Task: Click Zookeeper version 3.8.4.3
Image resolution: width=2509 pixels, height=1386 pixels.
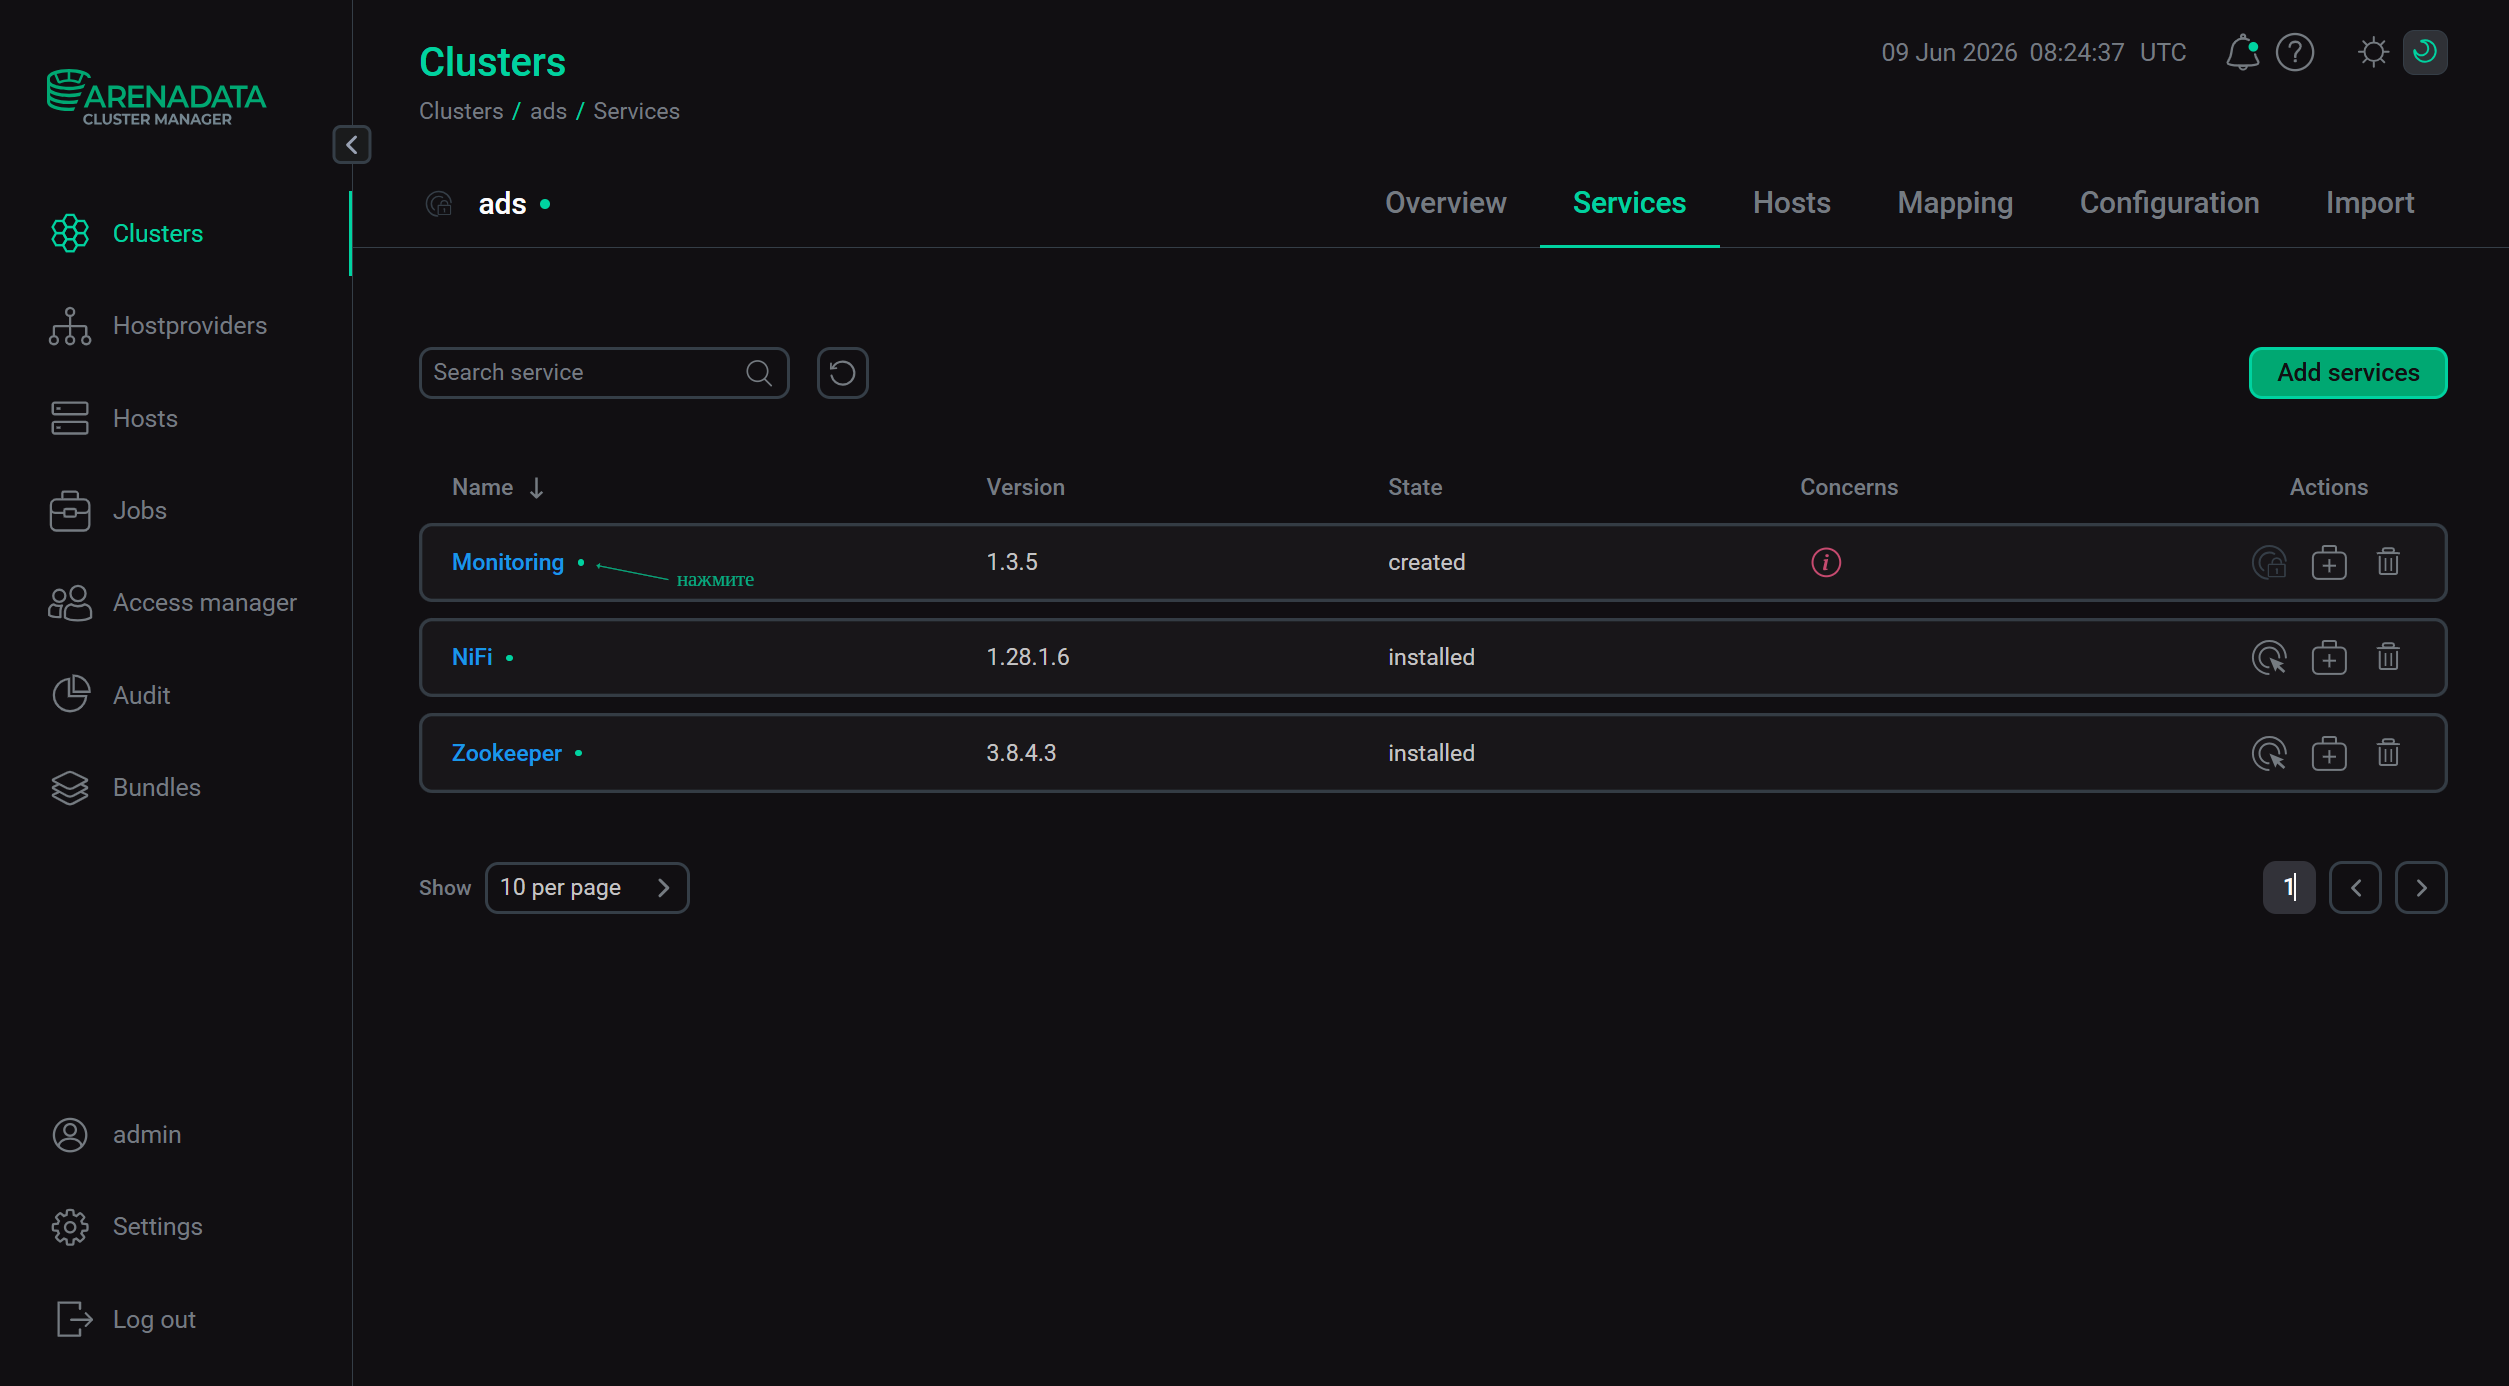Action: (1021, 753)
